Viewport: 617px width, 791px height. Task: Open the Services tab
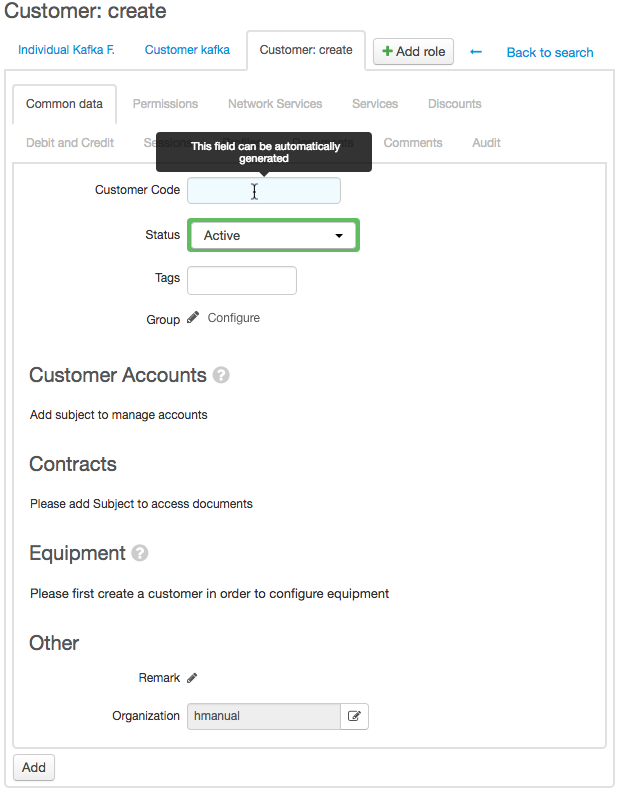coord(375,104)
